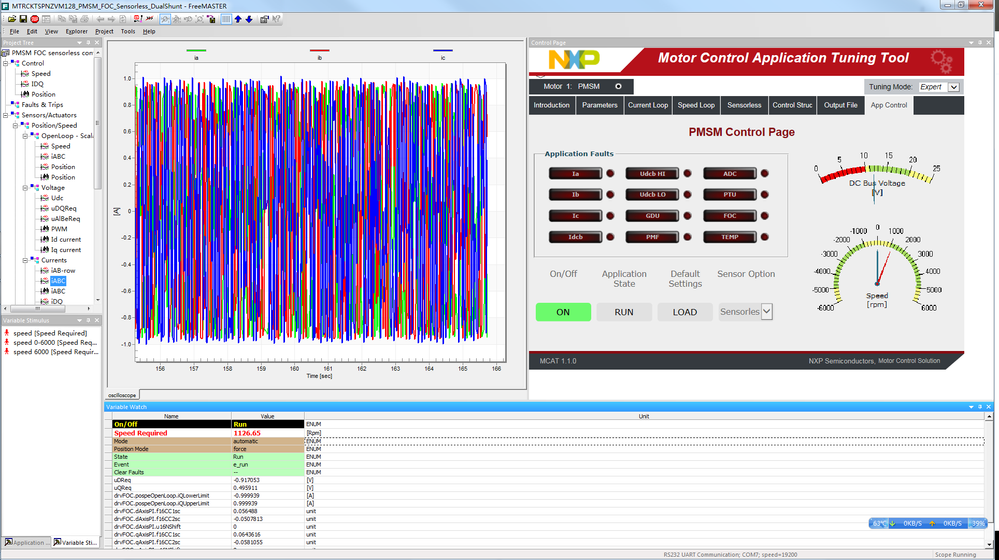999x560 pixels.
Task: Open the Tools menu
Action: [127, 31]
